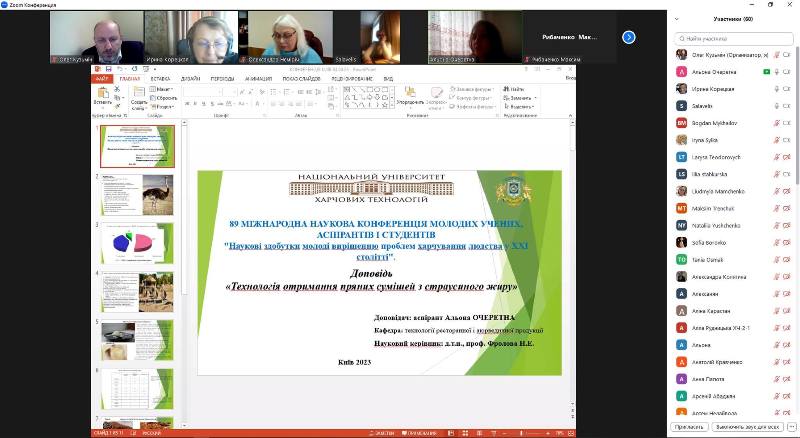The width and height of the screenshot is (800, 438).
Task: Switch to the ВСТАВКА ribbon tab
Action: click(160, 79)
